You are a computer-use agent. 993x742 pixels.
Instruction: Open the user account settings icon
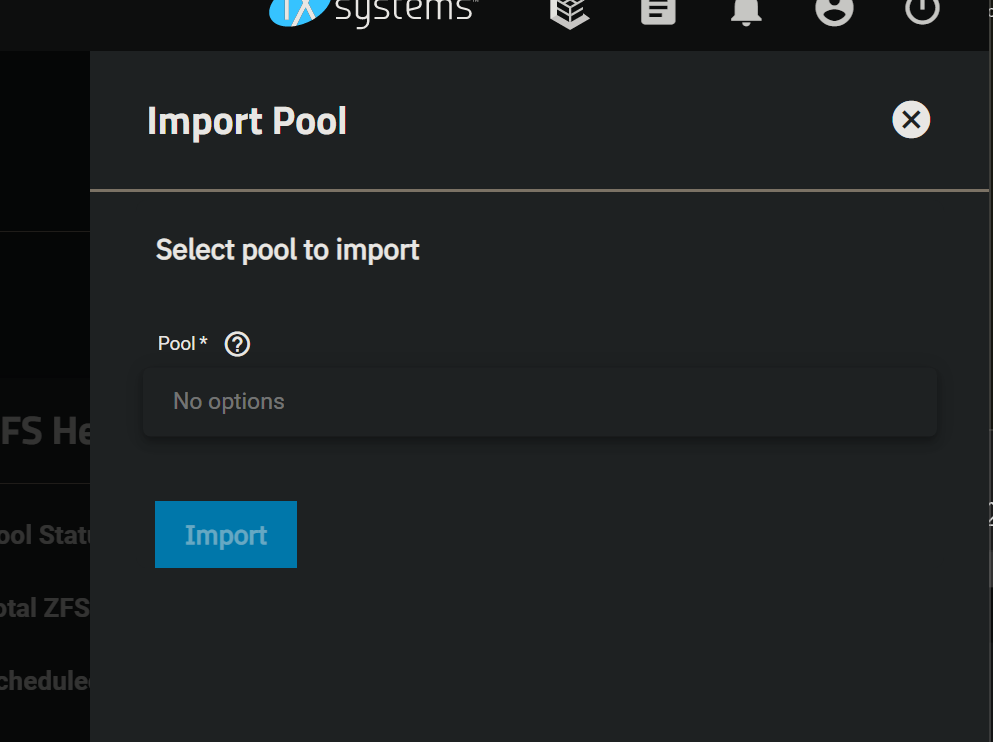click(834, 11)
